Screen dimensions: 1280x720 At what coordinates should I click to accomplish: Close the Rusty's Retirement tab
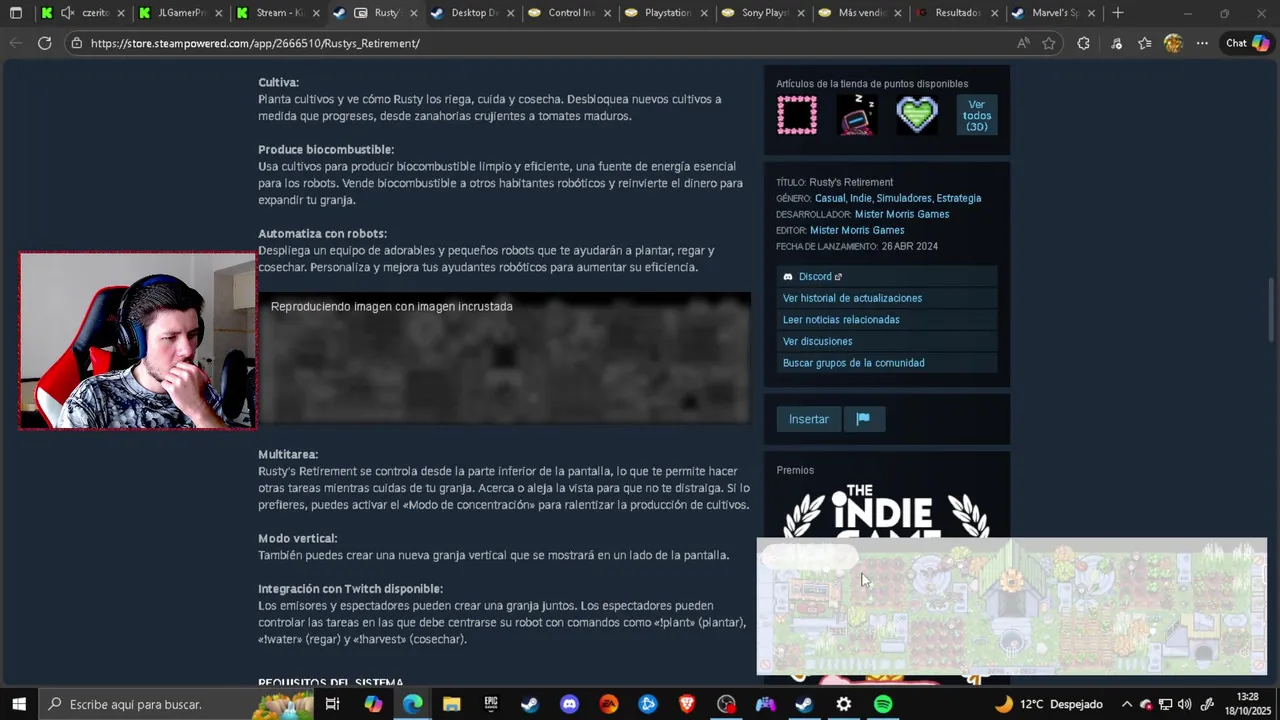pyautogui.click(x=413, y=13)
